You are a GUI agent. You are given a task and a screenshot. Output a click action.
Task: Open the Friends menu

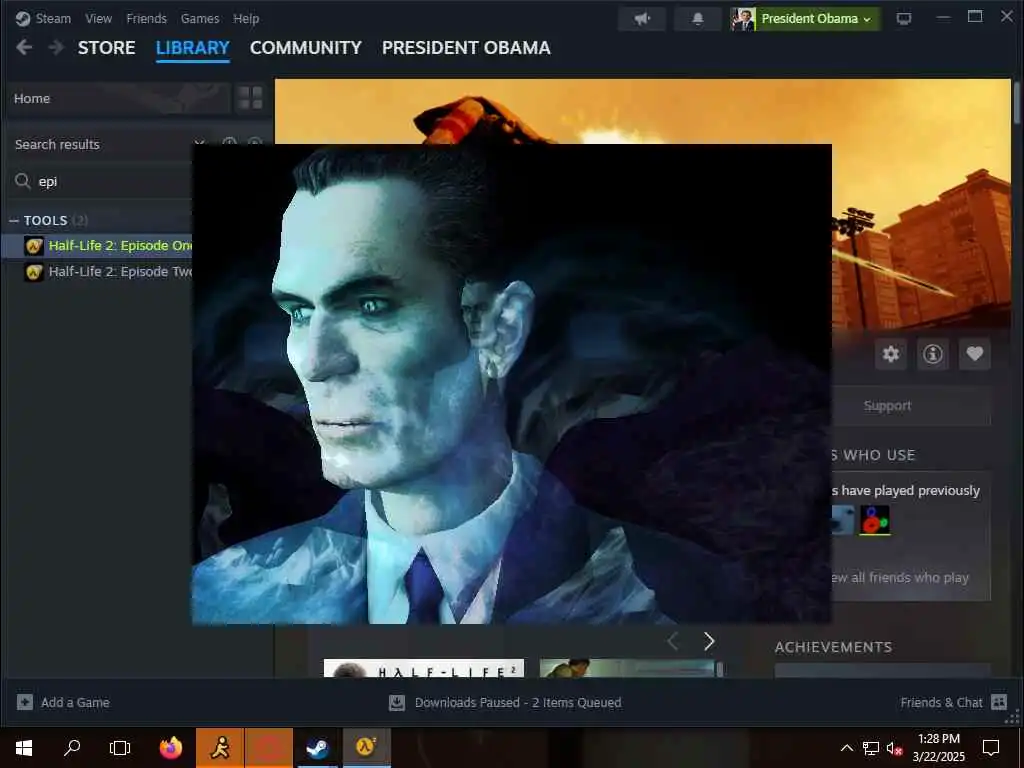[146, 18]
